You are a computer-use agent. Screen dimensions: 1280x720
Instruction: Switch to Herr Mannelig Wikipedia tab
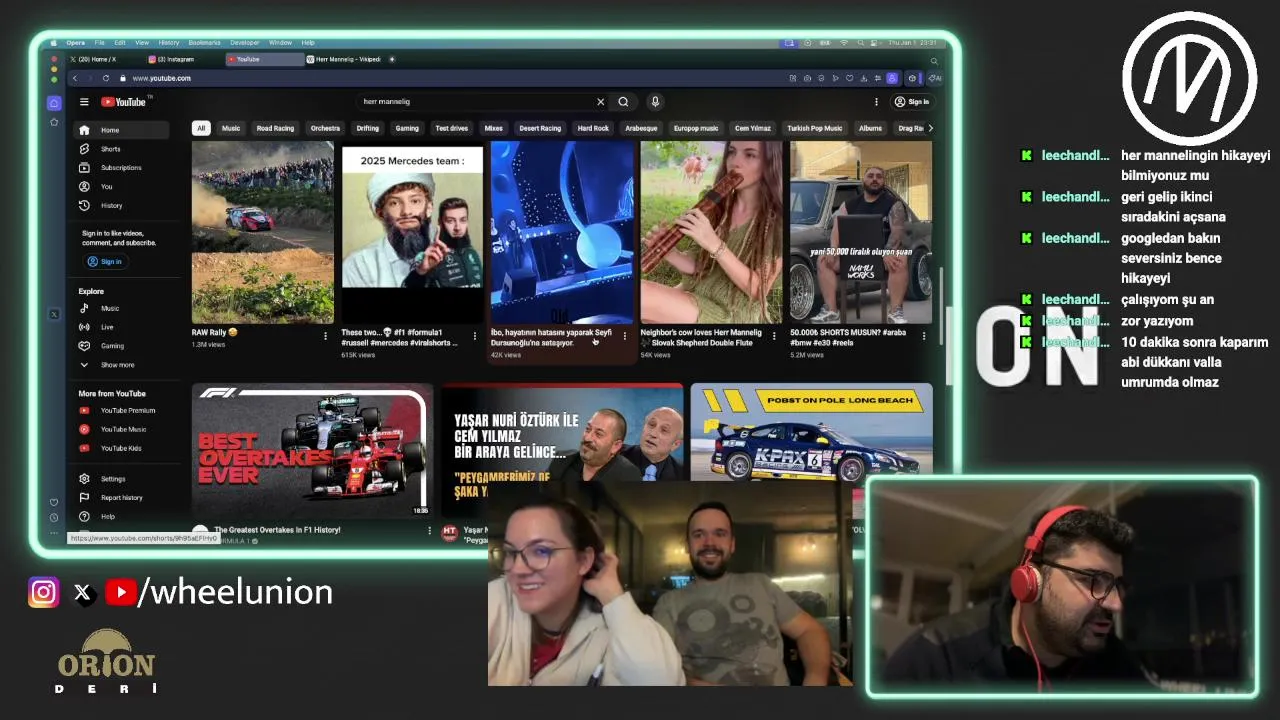tap(345, 59)
